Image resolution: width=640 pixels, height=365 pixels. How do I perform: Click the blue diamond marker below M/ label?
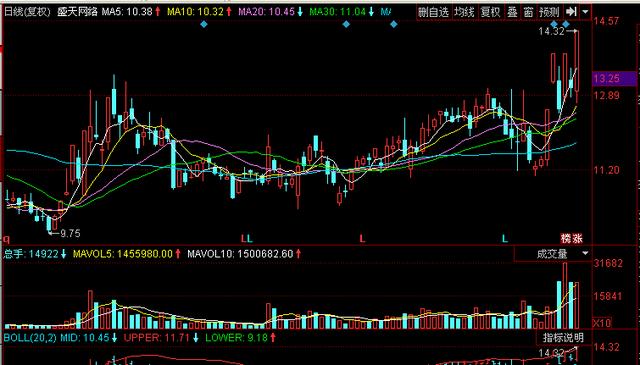point(393,24)
